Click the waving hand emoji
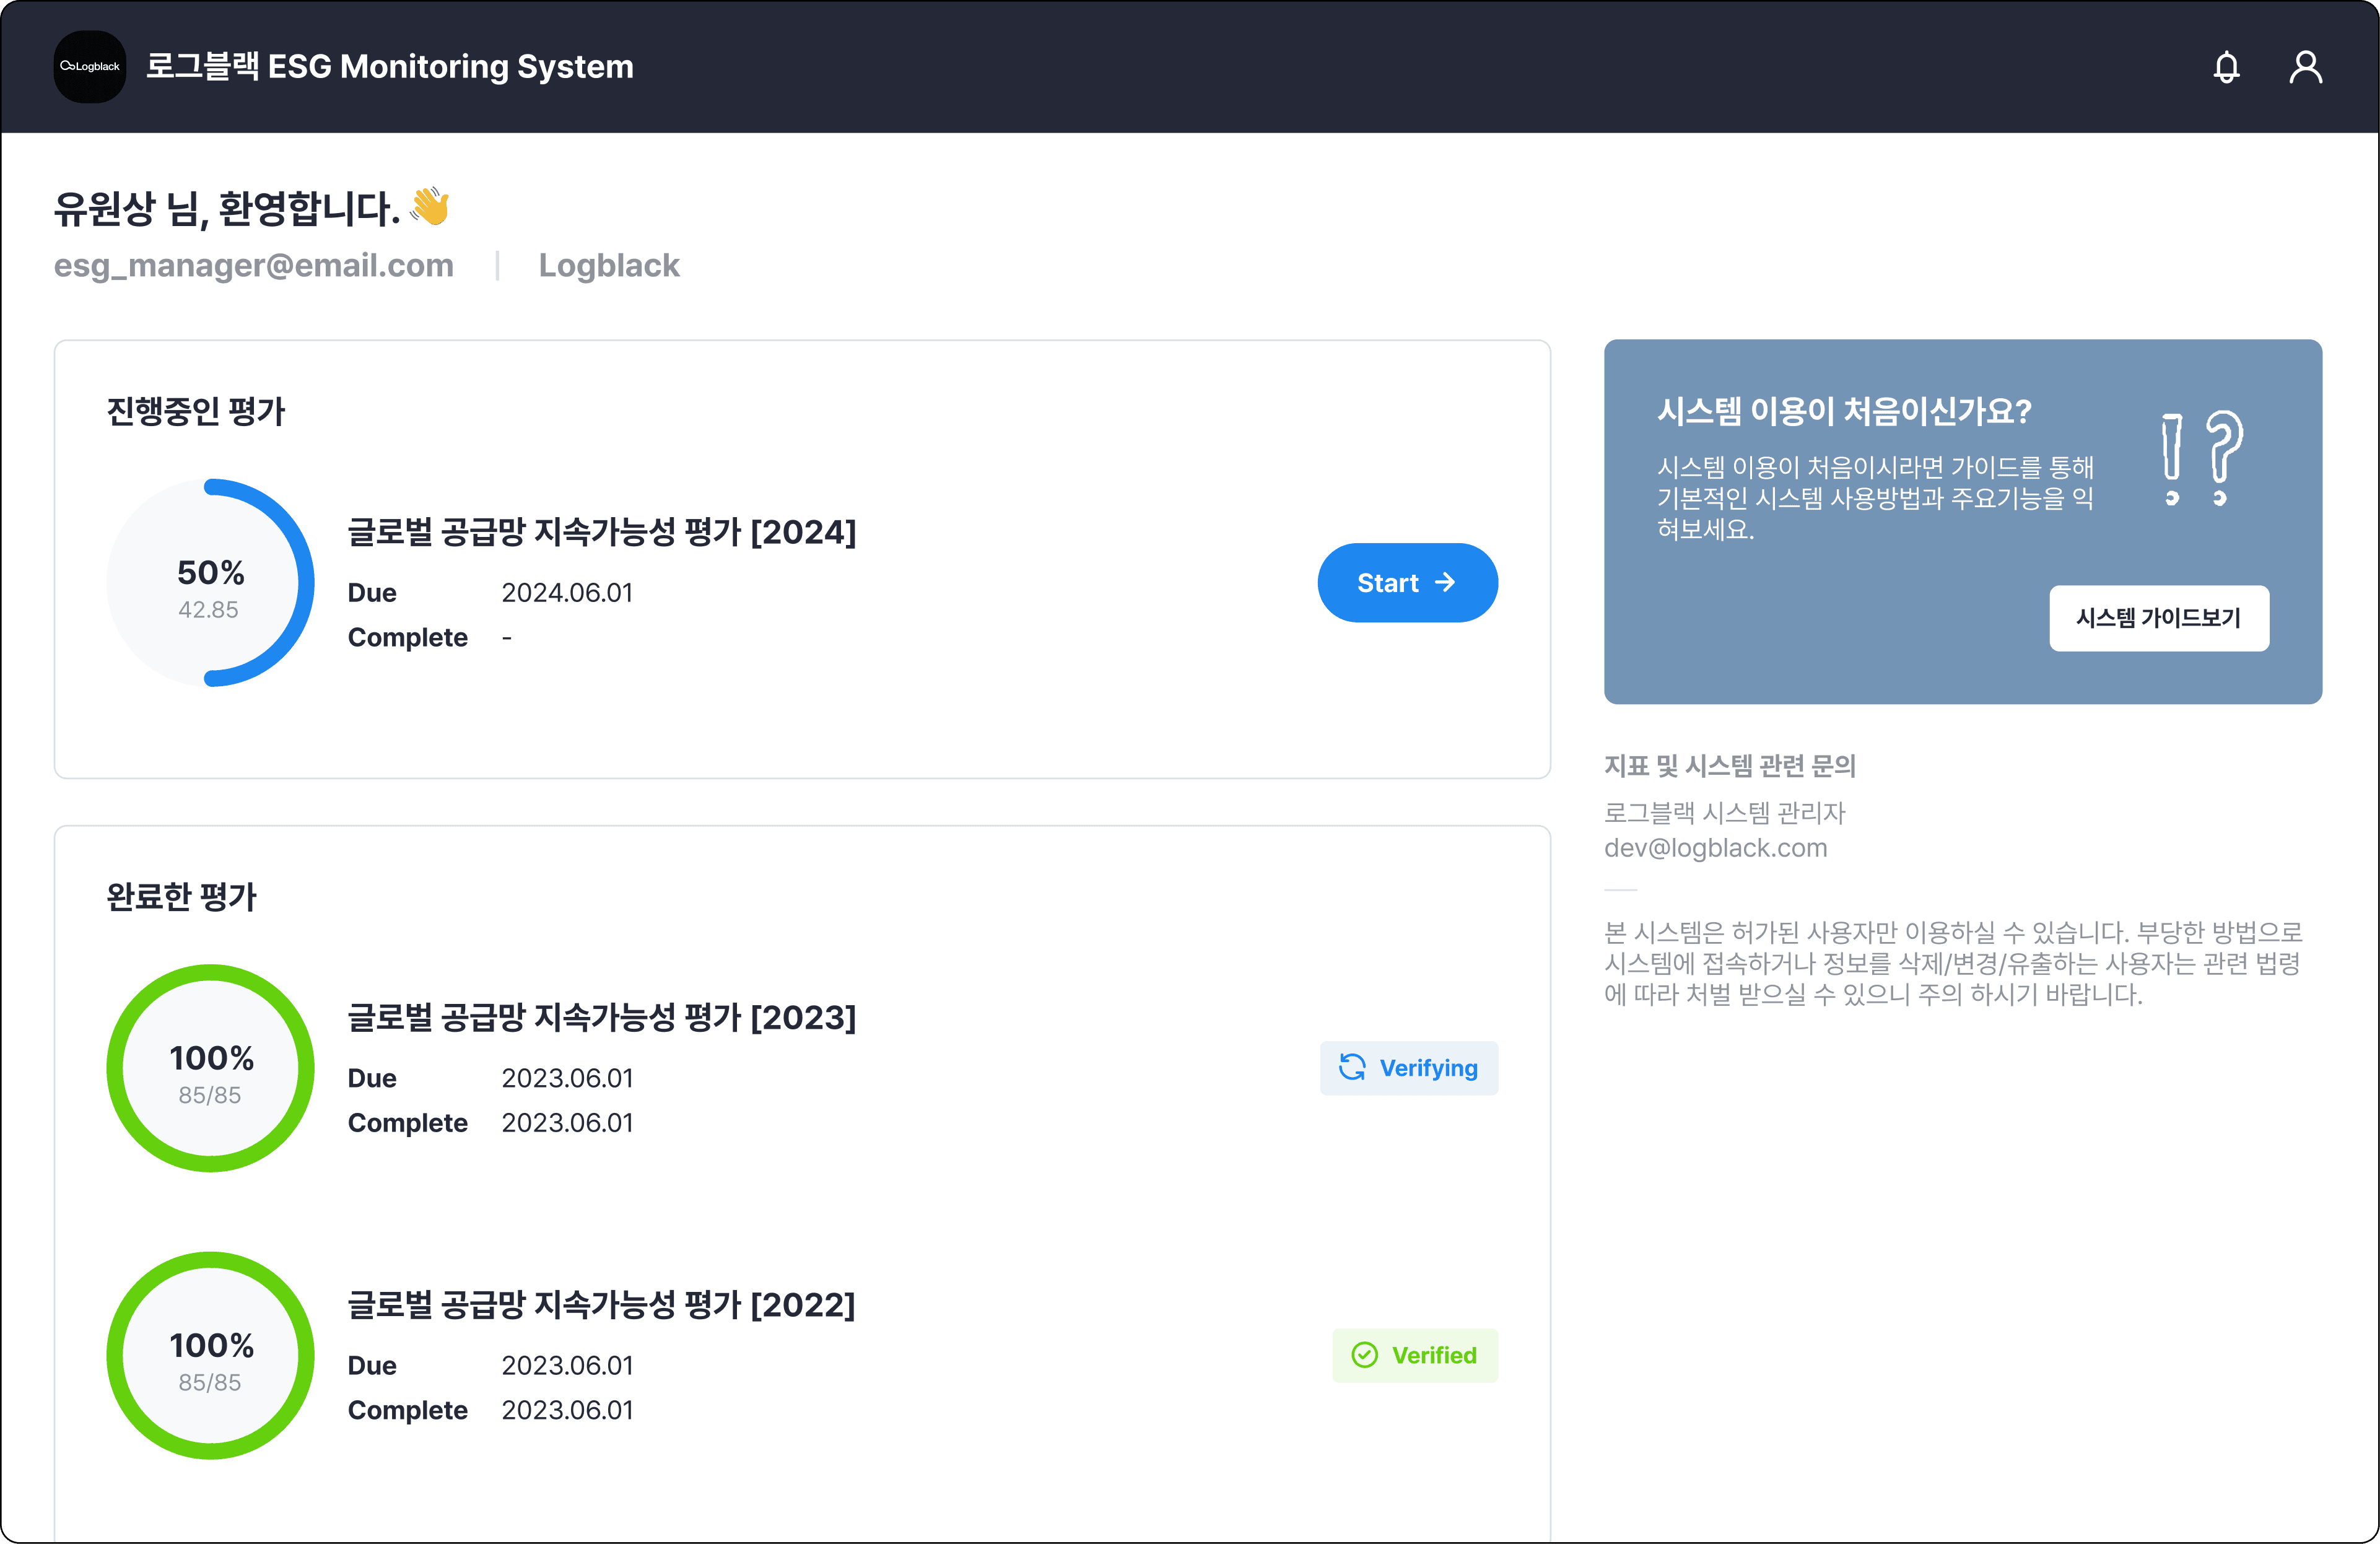Image resolution: width=2380 pixels, height=1544 pixels. (430, 207)
